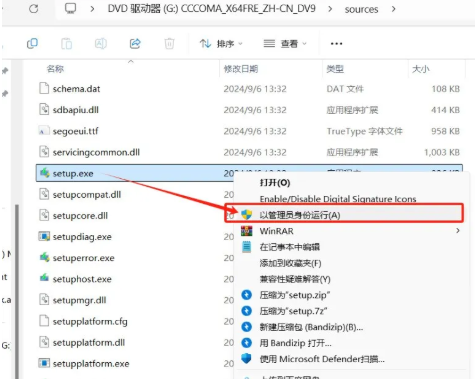Screen dimensions: 475x379
Task: Open the WinRAR submenu entry
Action: [x=351, y=231]
